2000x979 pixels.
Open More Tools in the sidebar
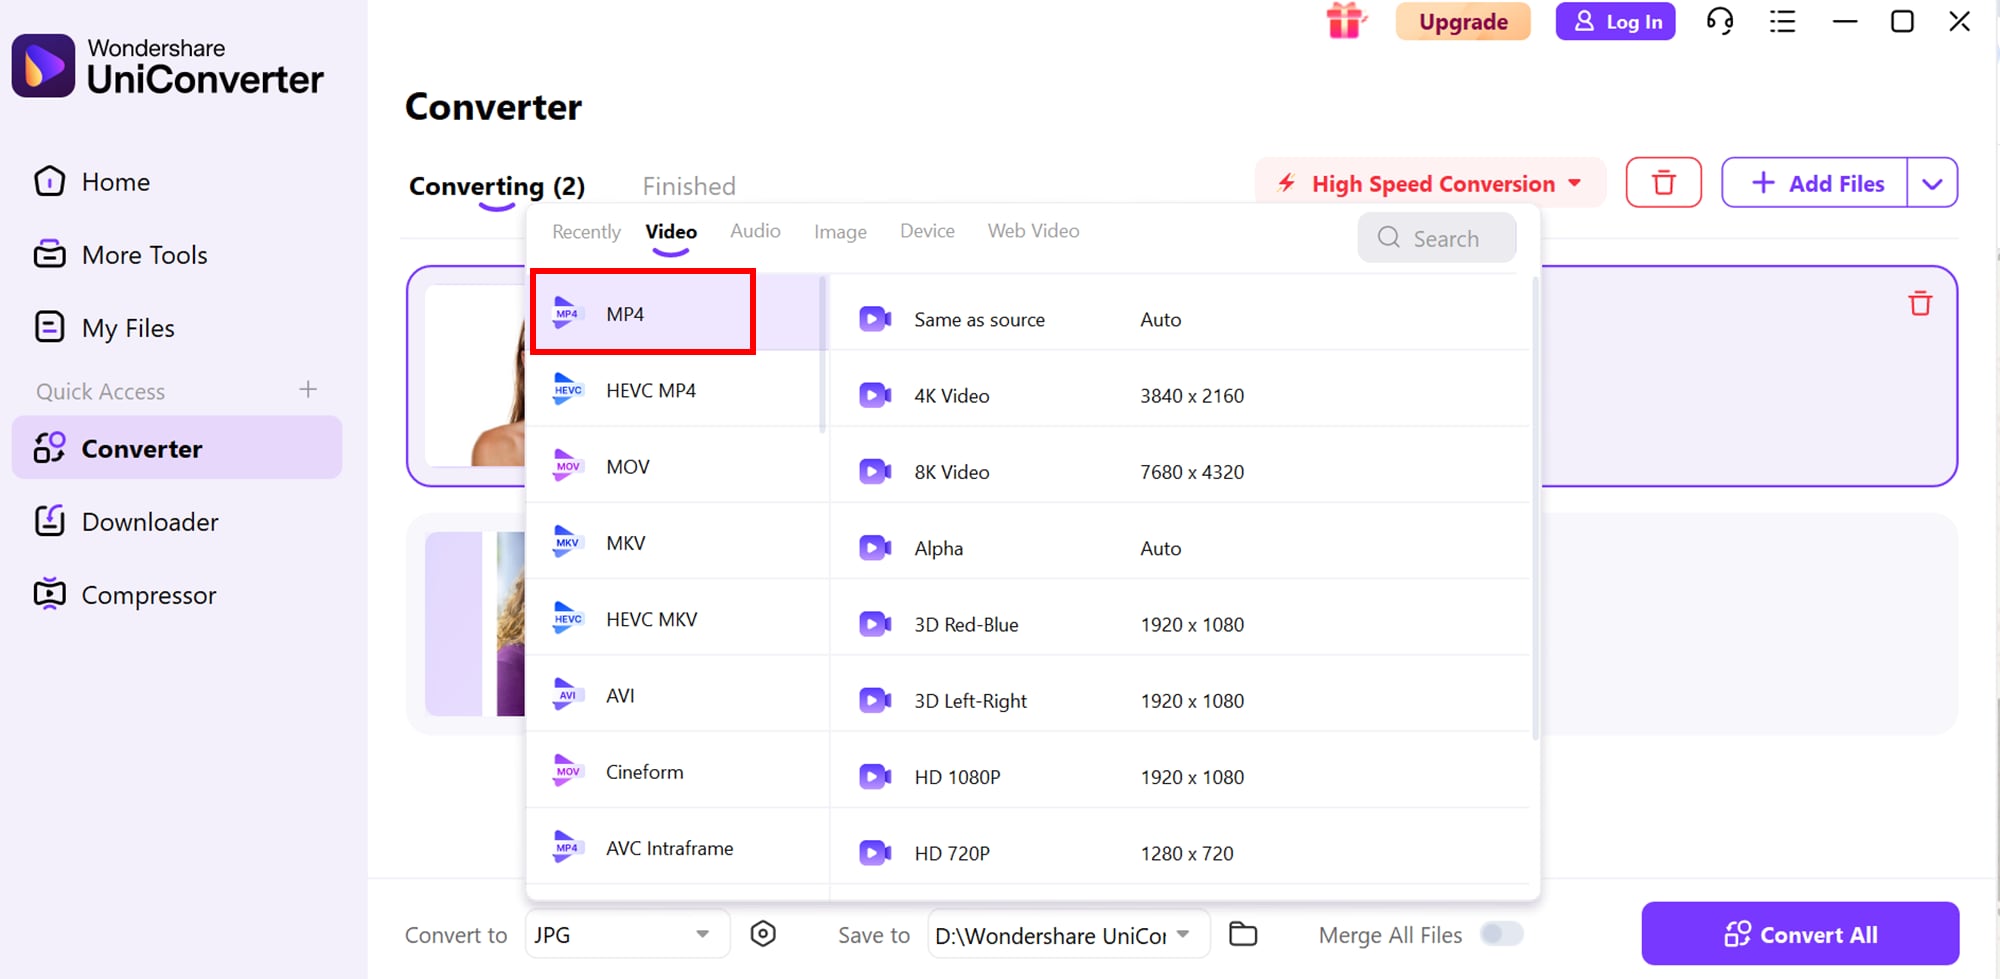(177, 255)
